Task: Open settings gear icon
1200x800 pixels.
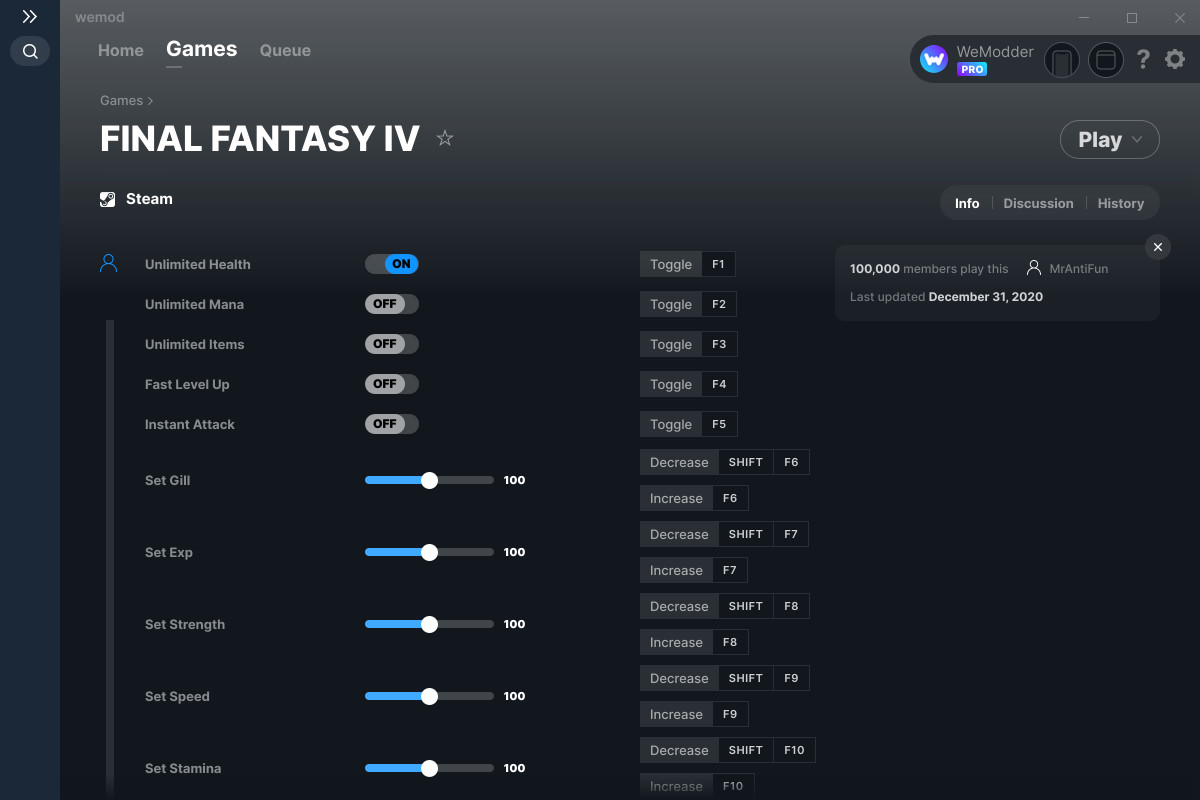Action: coord(1175,60)
